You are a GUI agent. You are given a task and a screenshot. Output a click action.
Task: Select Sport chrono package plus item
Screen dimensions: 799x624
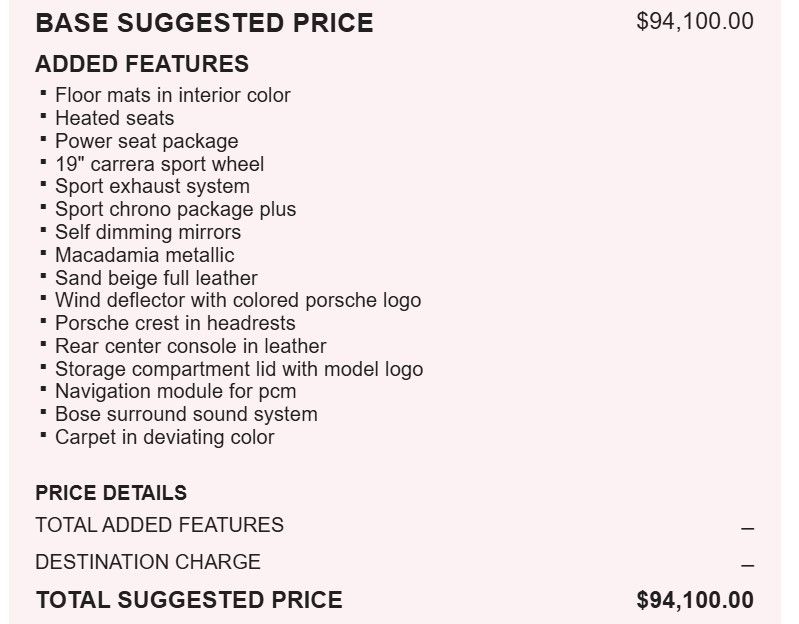click(x=175, y=209)
